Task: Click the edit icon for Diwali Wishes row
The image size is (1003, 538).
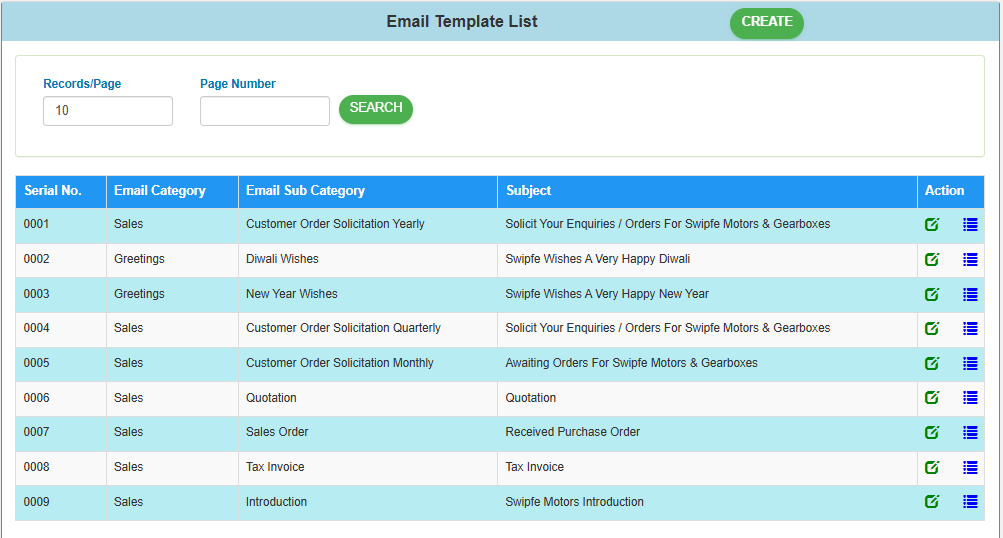Action: pos(932,259)
